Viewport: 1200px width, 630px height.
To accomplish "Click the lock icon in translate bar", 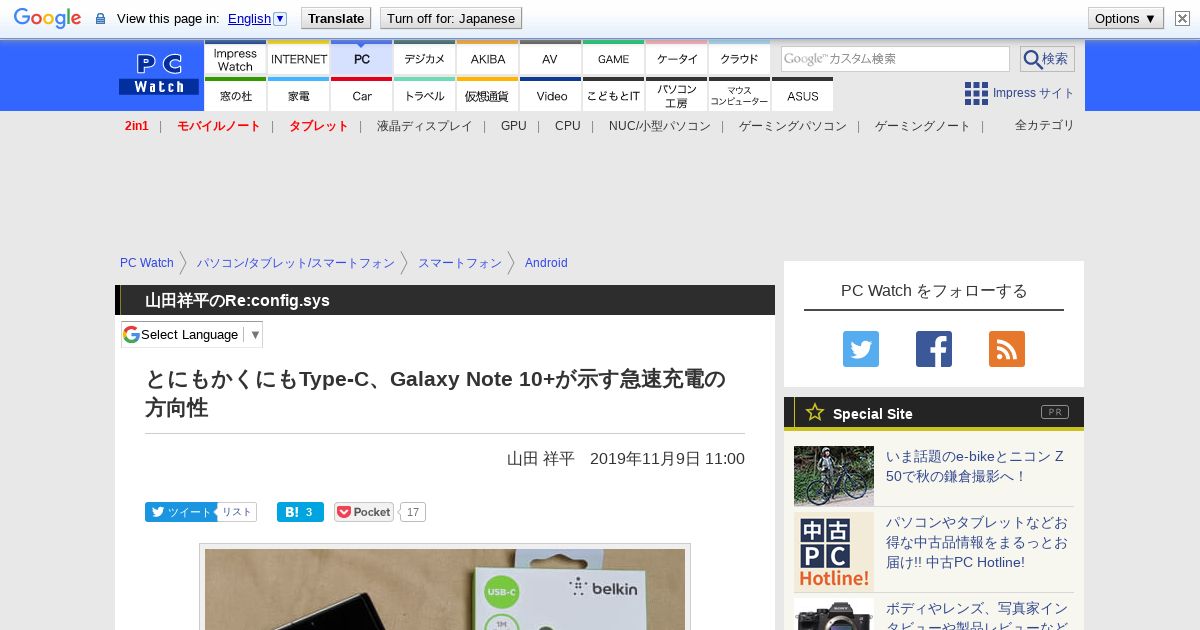I will 100,19.
